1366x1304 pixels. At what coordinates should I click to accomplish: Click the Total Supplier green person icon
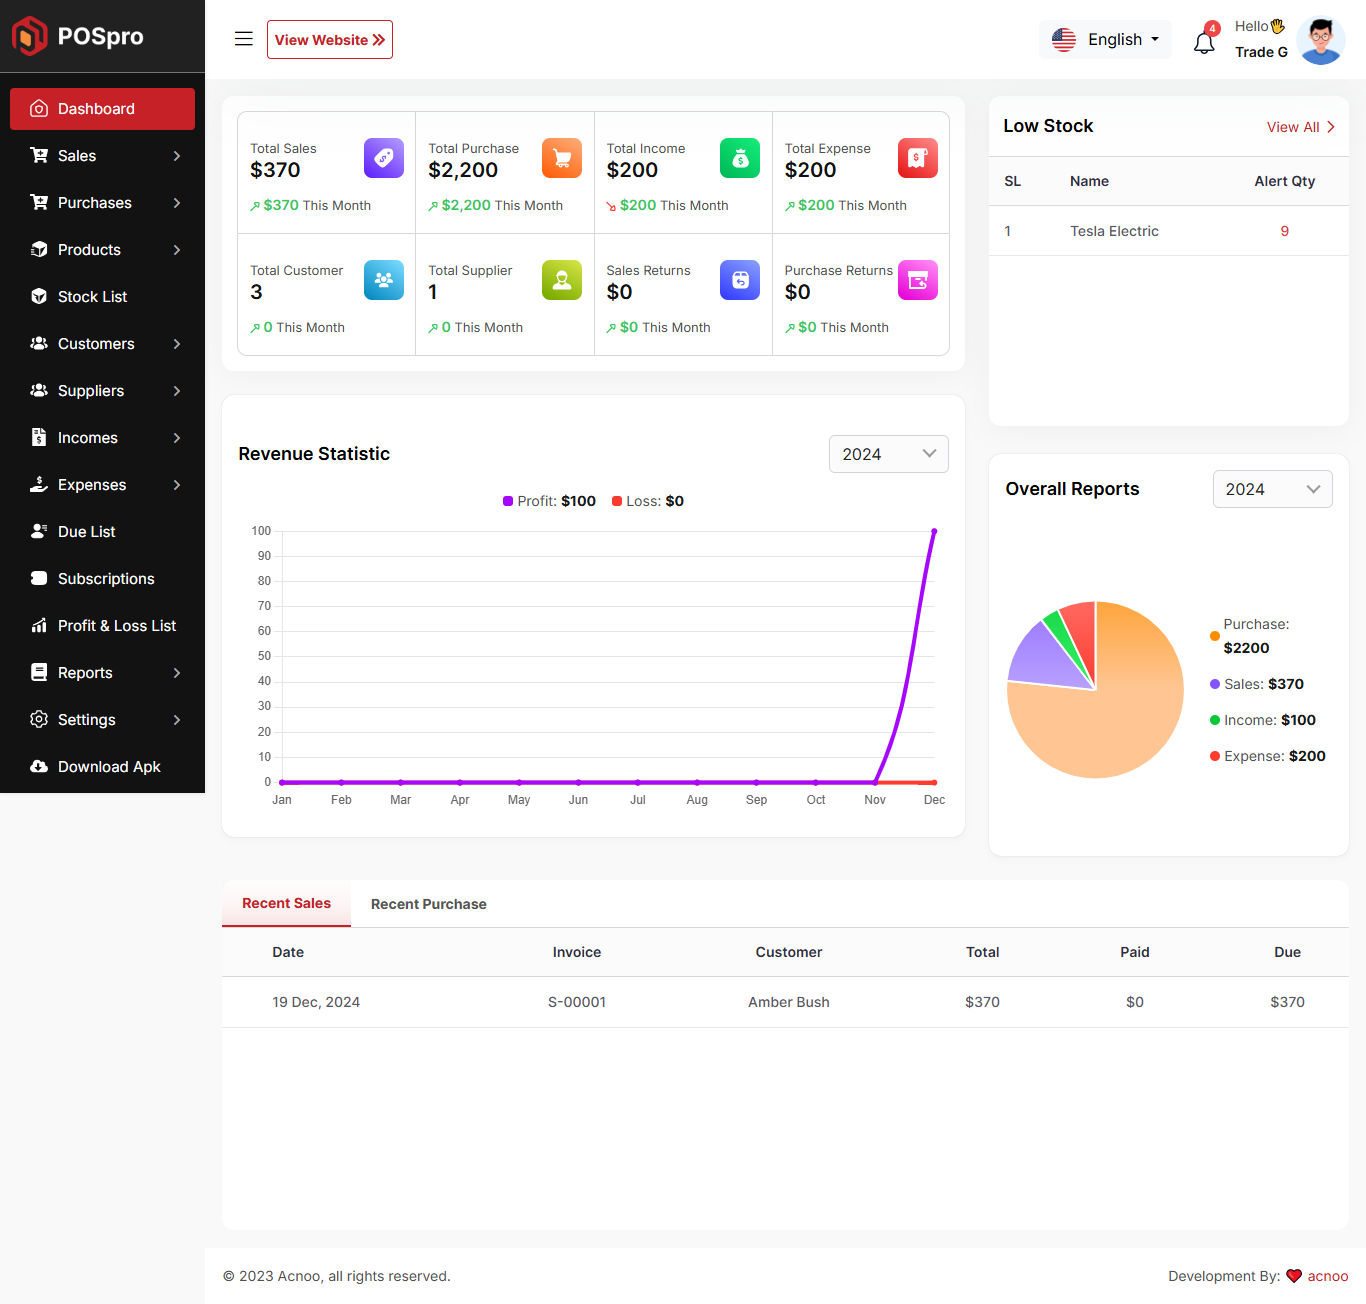point(561,280)
